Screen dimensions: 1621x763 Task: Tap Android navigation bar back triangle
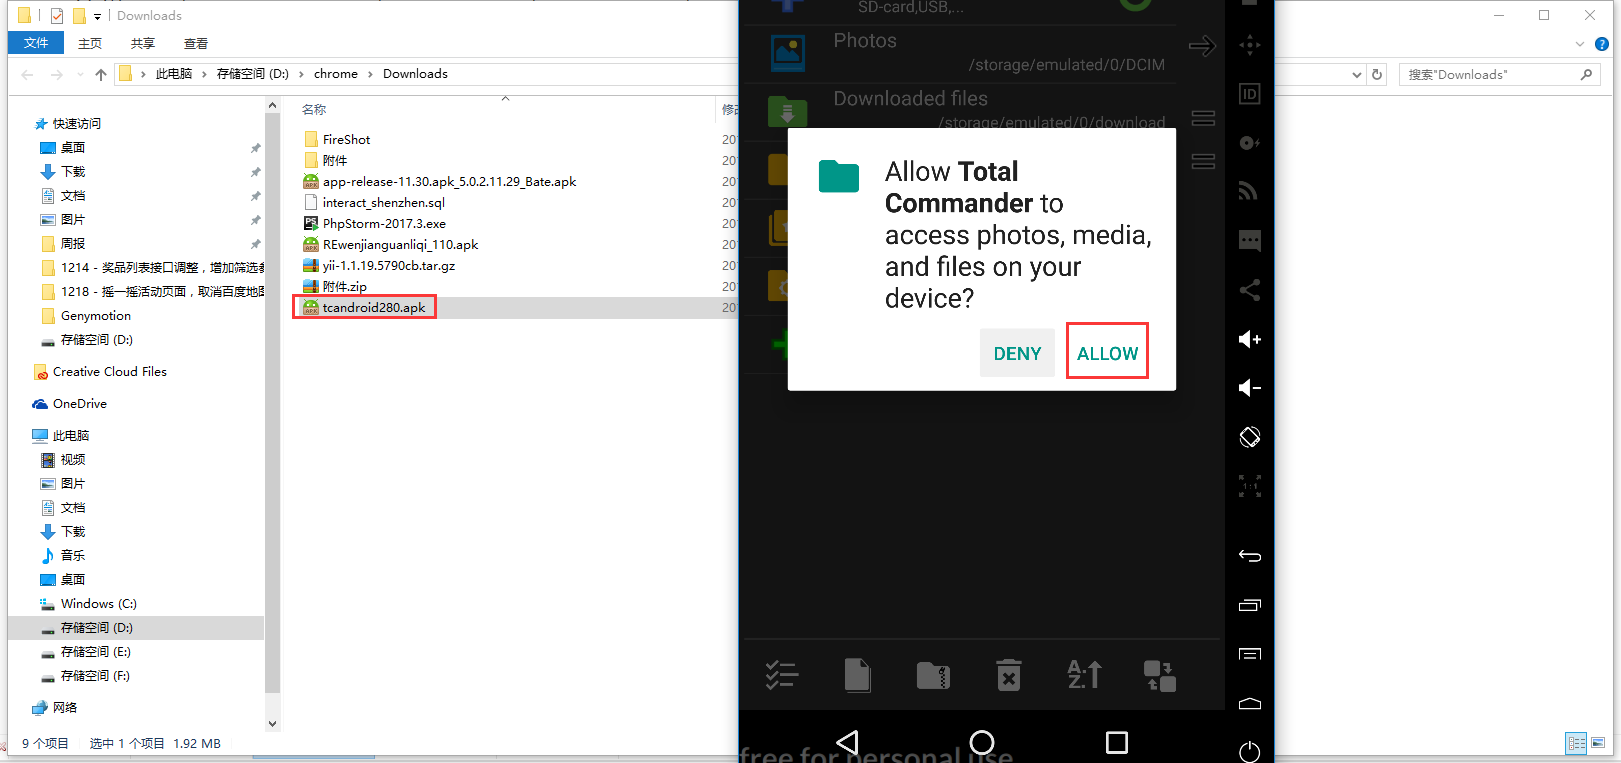848,742
